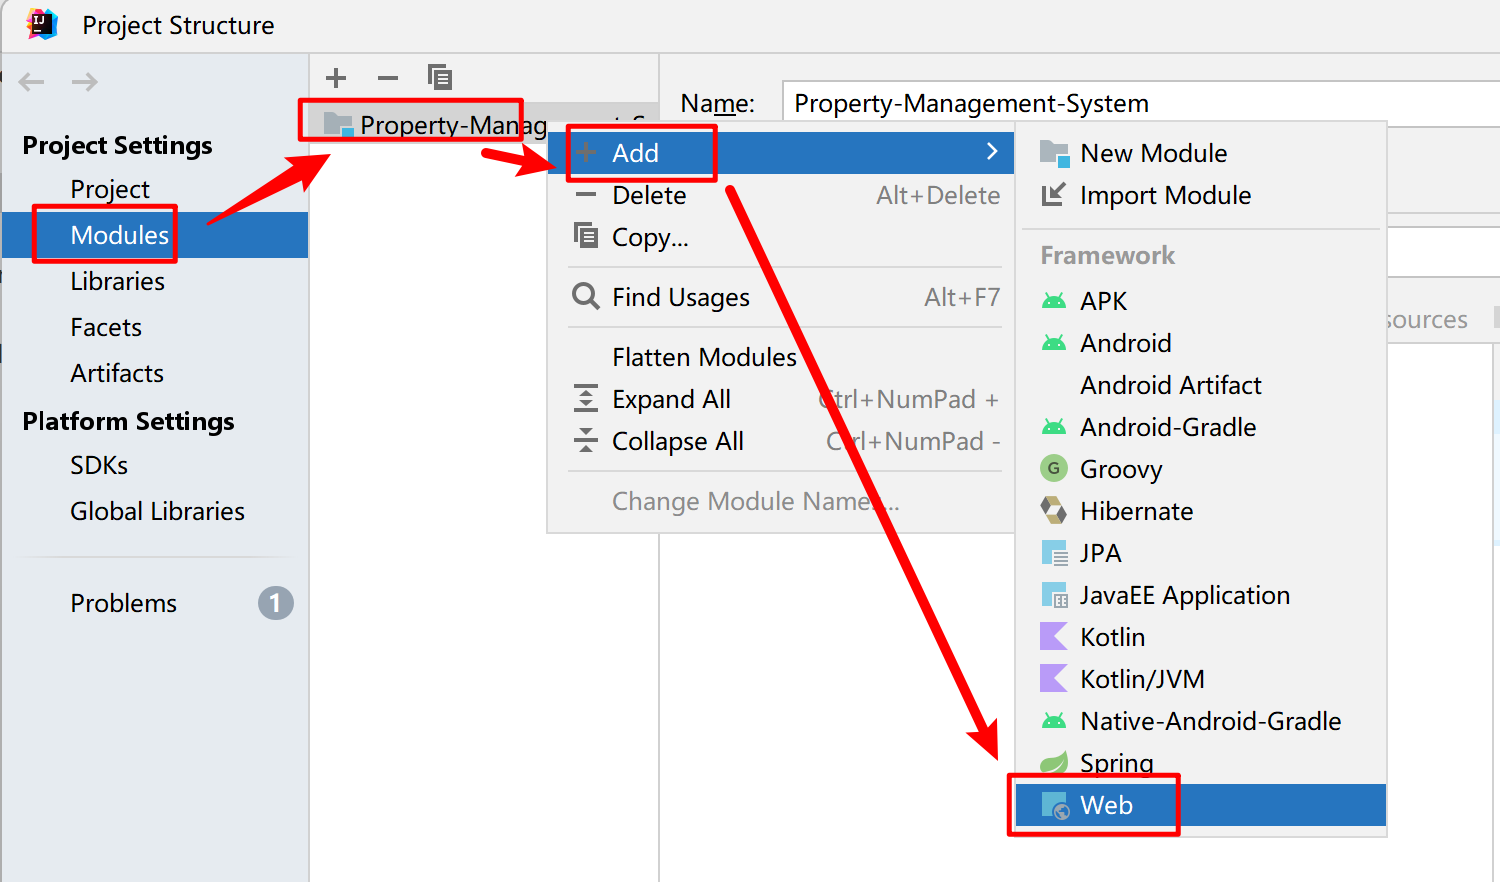
Task: Add the APK framework
Action: coord(1200,301)
